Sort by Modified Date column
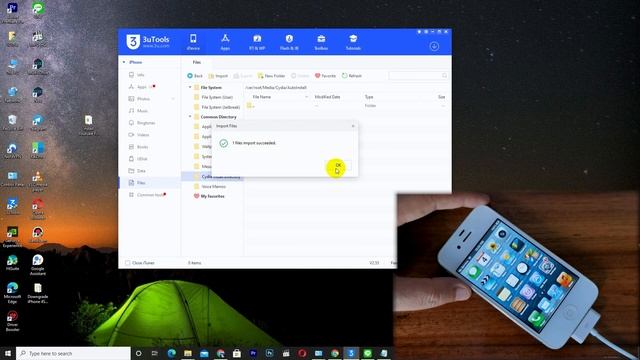Viewport: 640px width, 360px height. pos(327,97)
